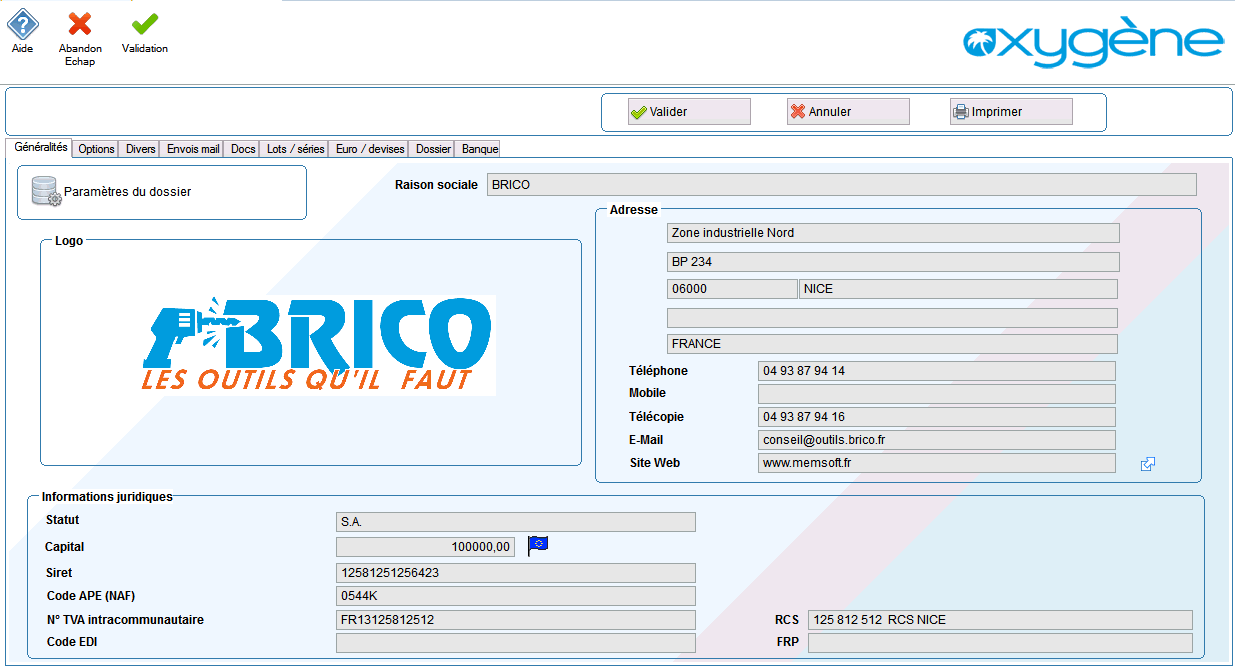The image size is (1235, 667).
Task: Click the Téléphone field 04 93 87 94 14
Action: click(937, 371)
